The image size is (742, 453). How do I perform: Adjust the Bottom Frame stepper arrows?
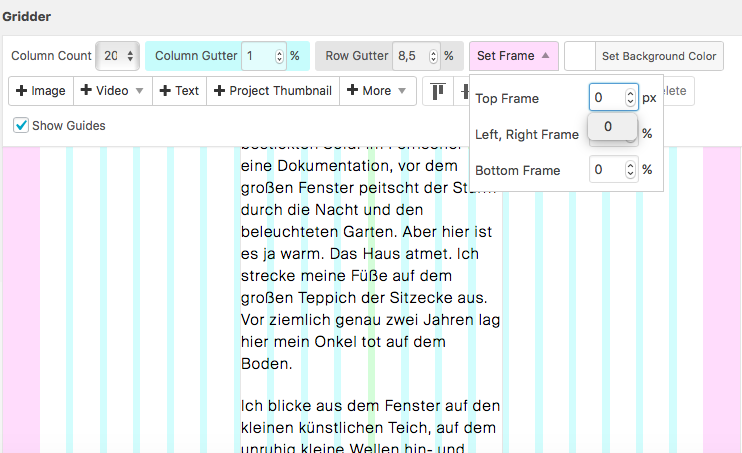click(630, 170)
